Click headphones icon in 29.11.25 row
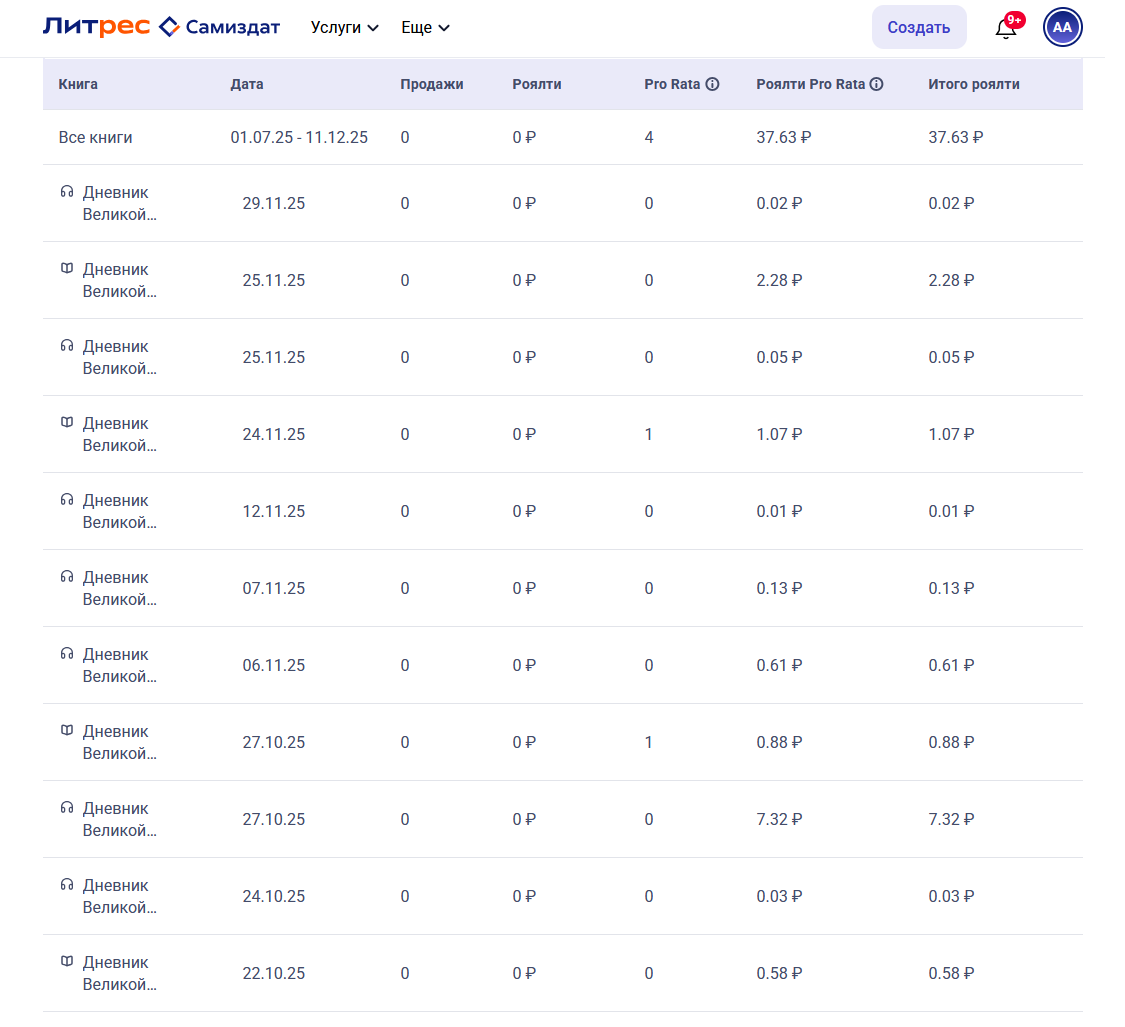The image size is (1125, 1027). (x=67, y=192)
